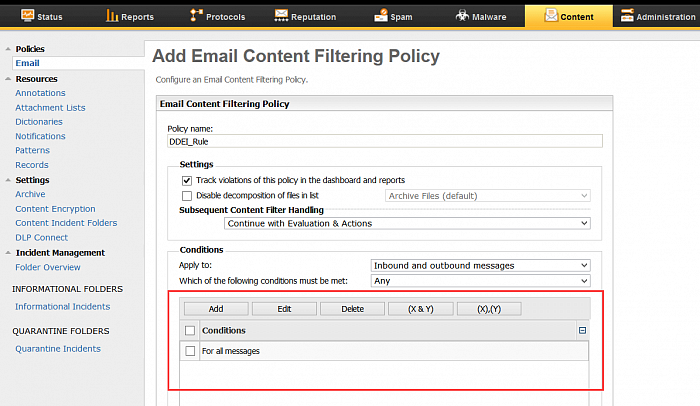700x406 pixels.
Task: Click the Edit condition button
Action: tap(284, 309)
